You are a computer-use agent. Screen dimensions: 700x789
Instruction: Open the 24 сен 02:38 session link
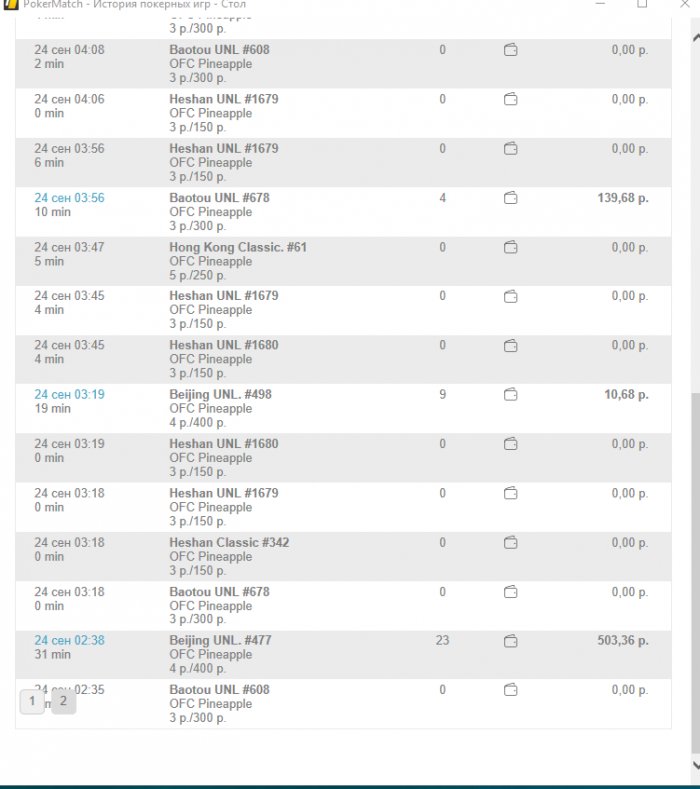pyautogui.click(x=69, y=641)
